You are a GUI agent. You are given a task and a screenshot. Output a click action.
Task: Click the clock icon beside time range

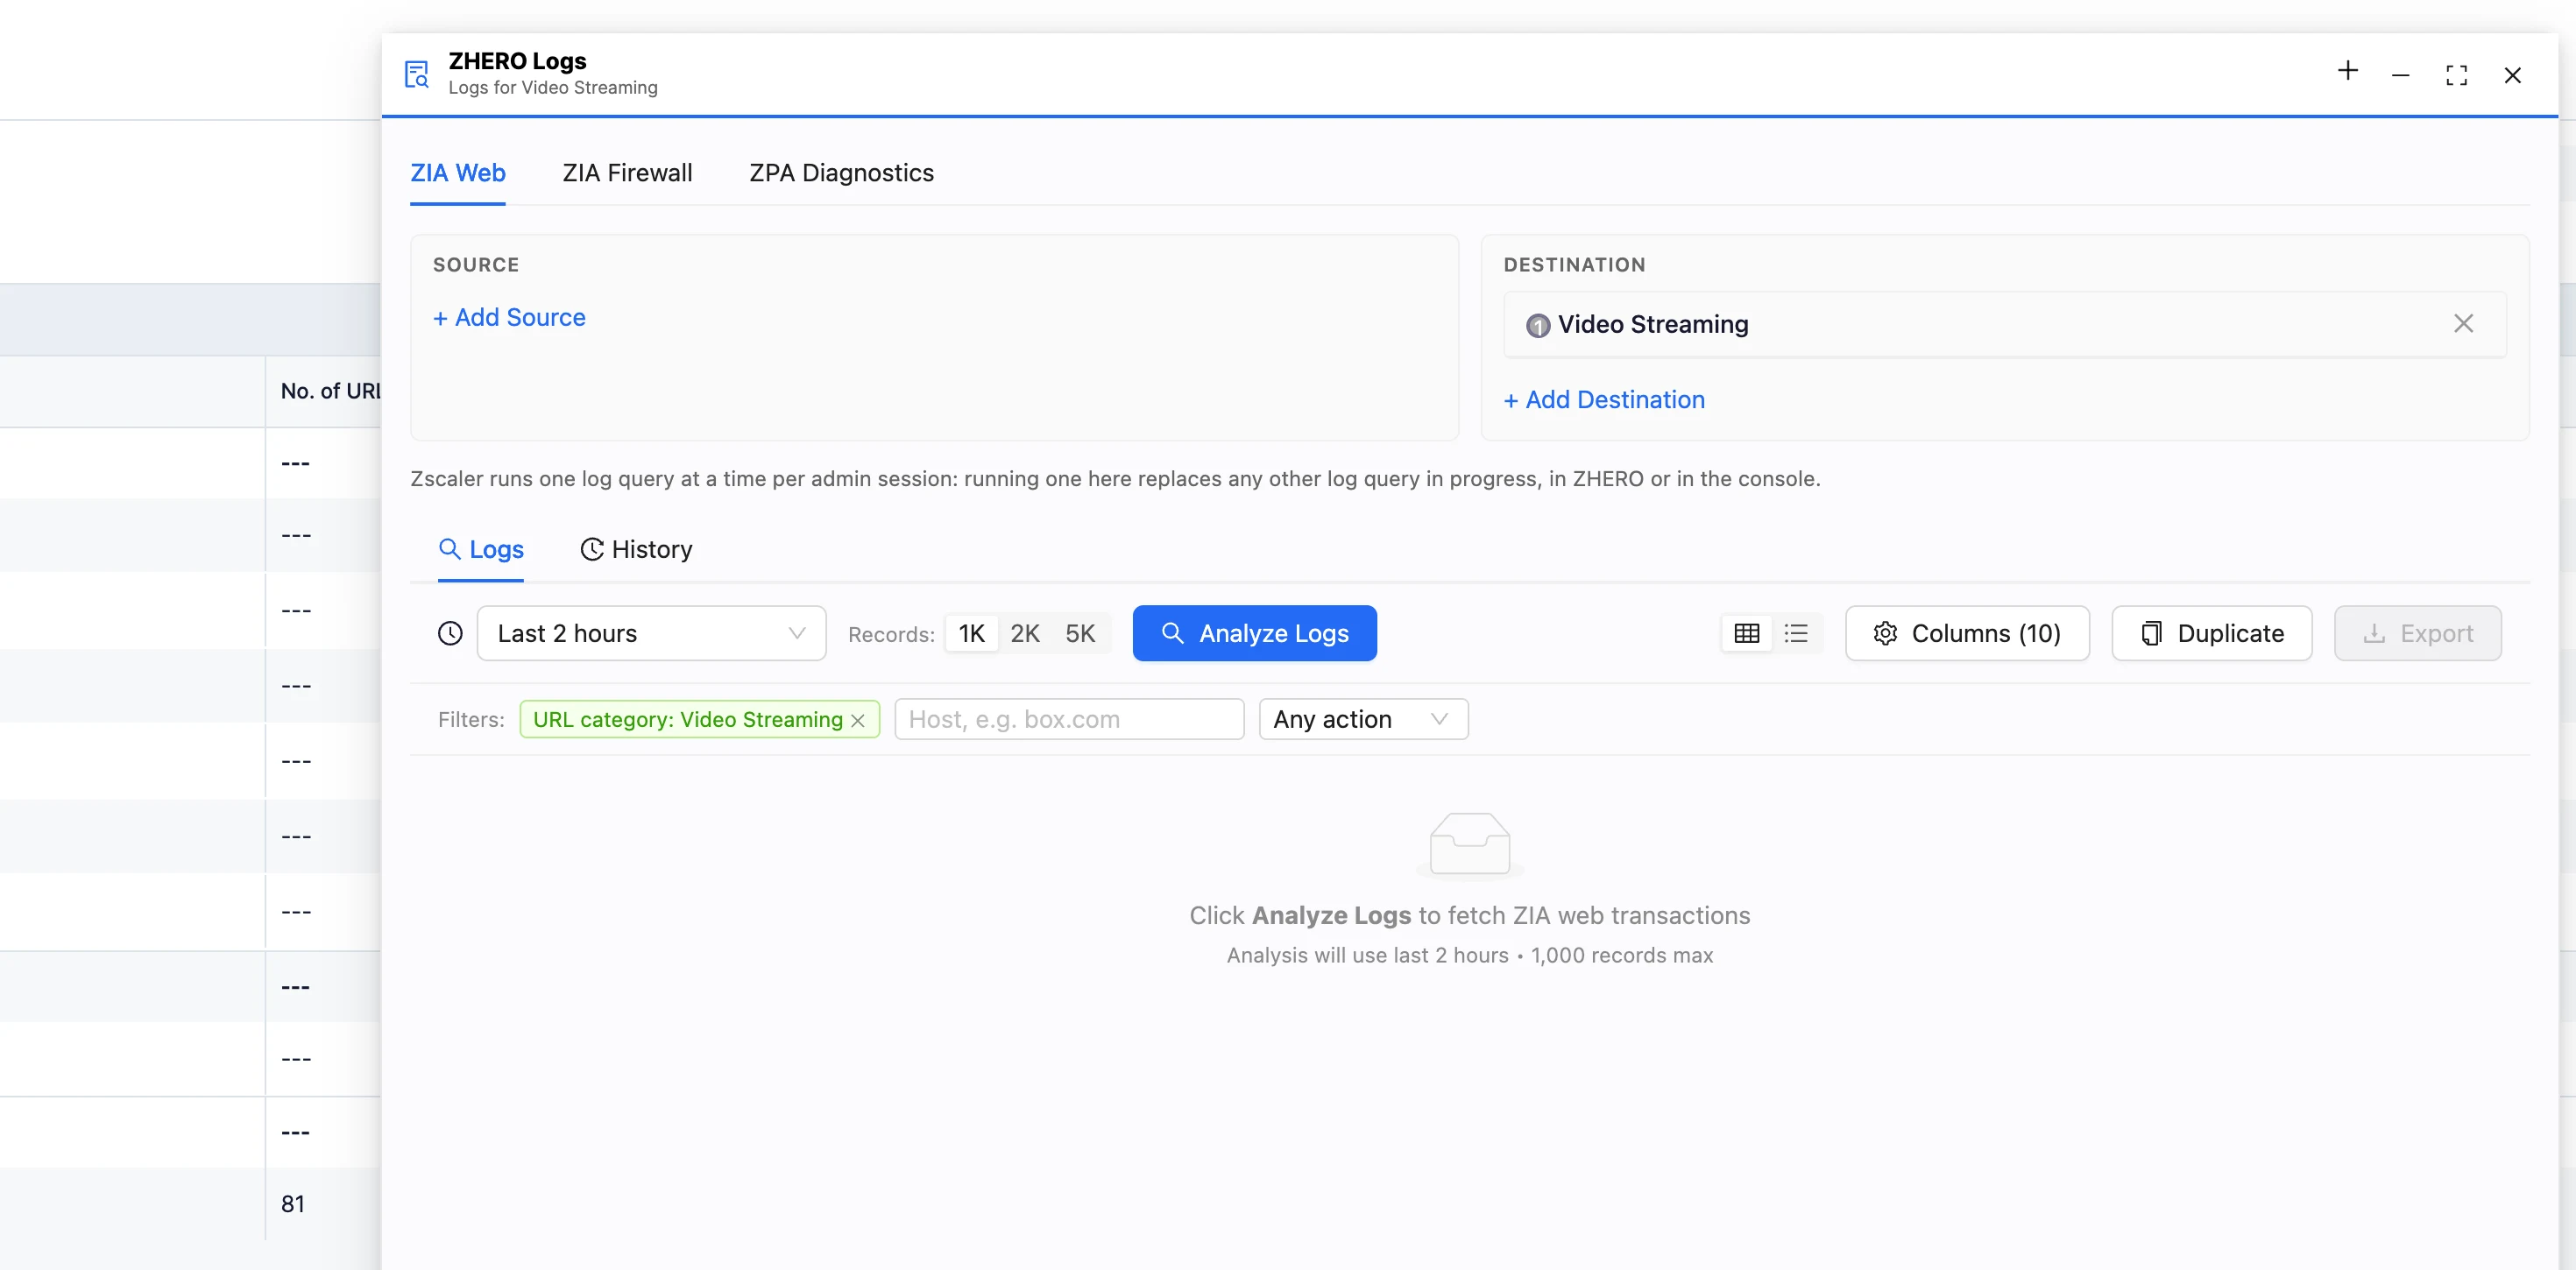pos(450,633)
